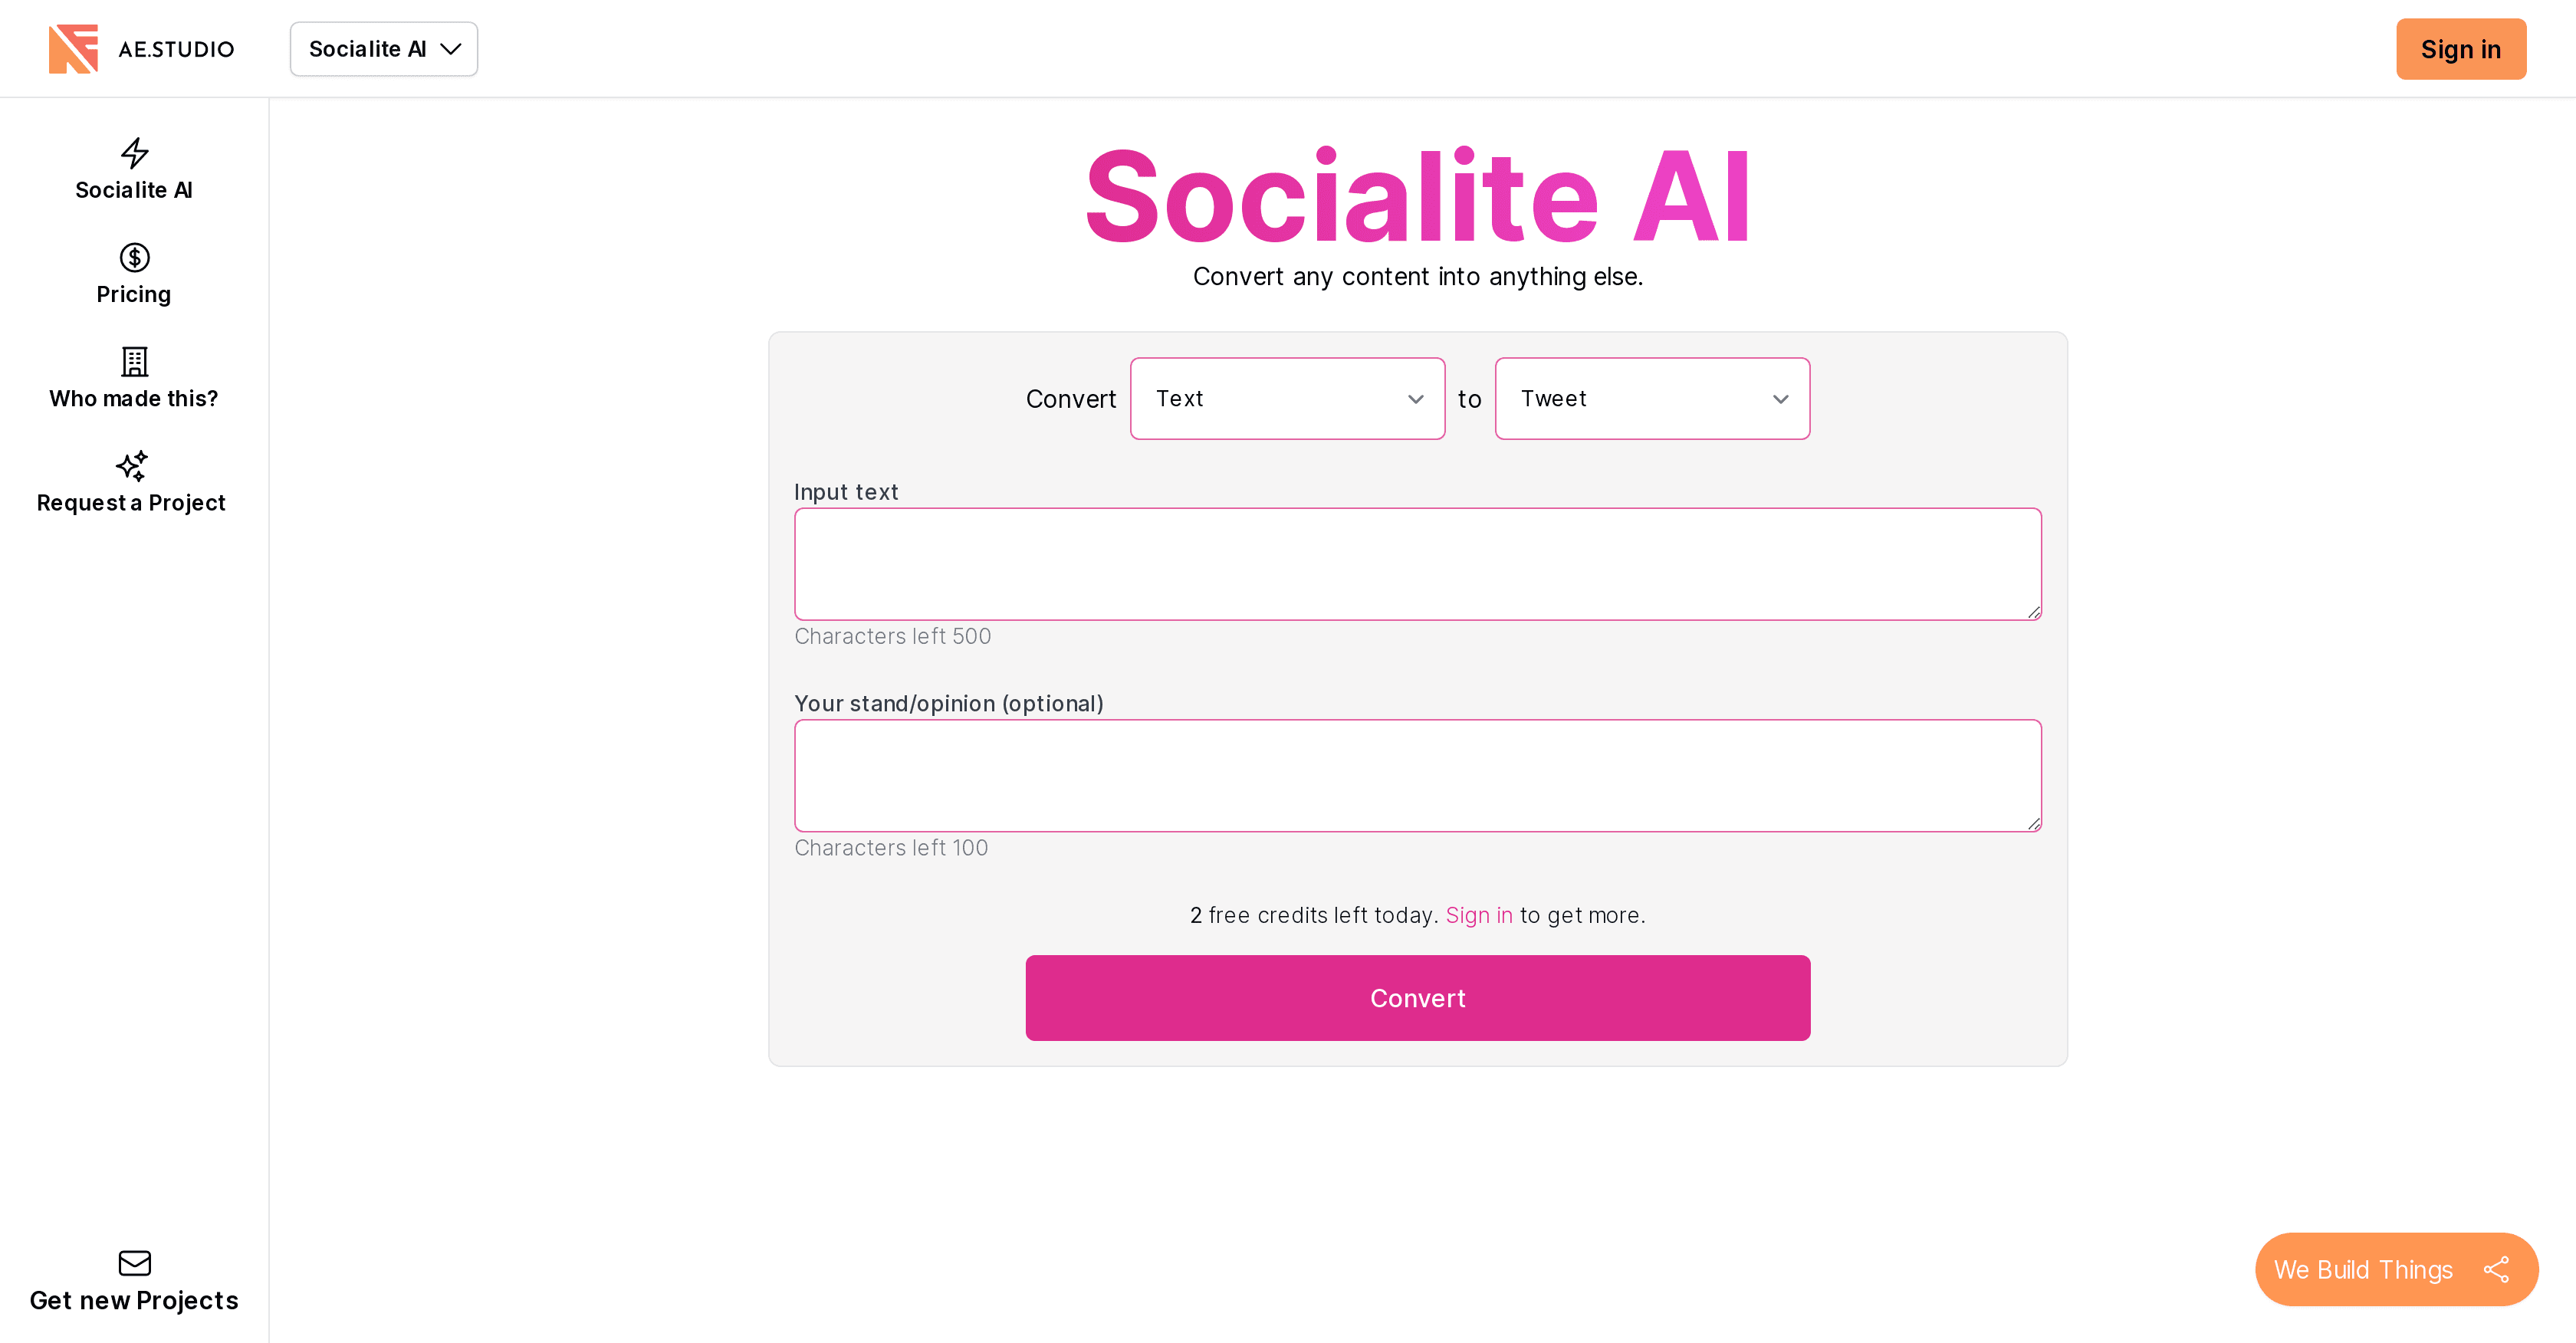Expand the Socialite AI app switcher

point(383,48)
